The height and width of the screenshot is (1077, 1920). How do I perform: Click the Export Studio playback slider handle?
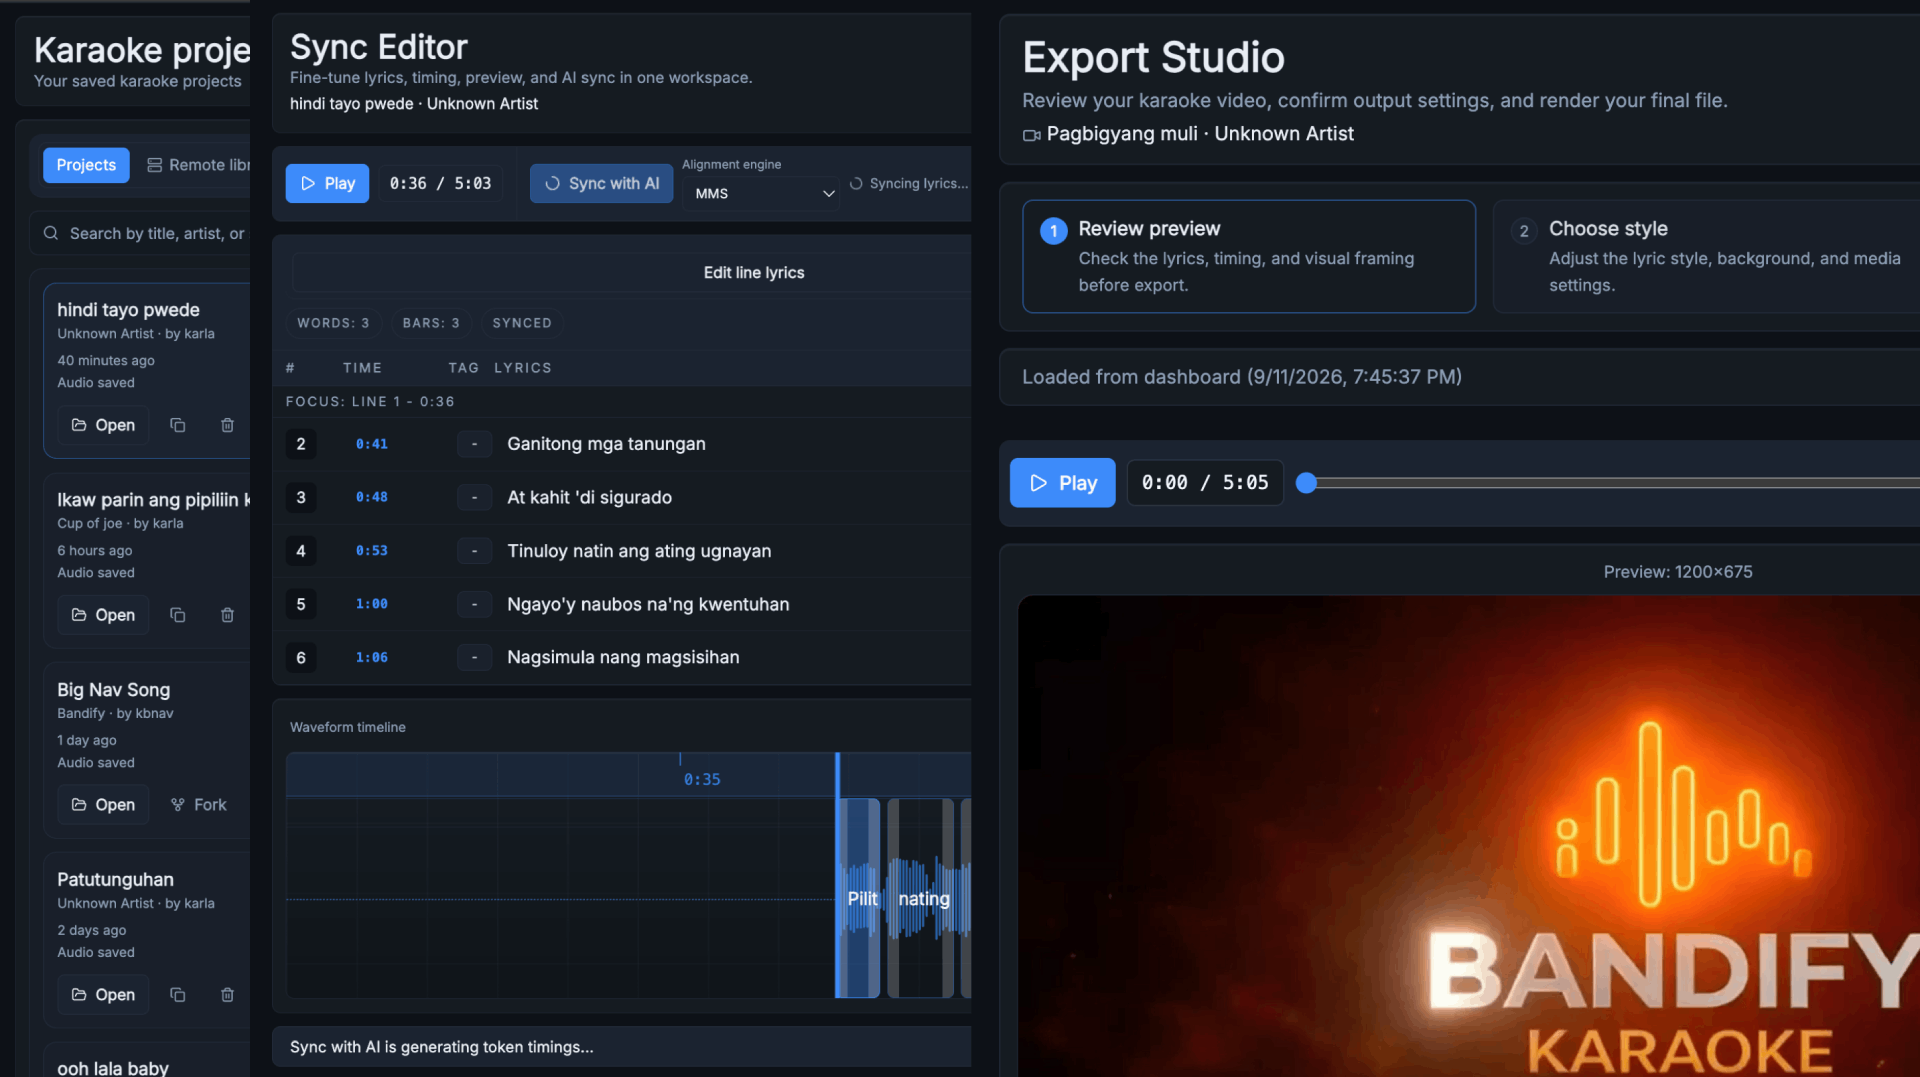[x=1306, y=483]
